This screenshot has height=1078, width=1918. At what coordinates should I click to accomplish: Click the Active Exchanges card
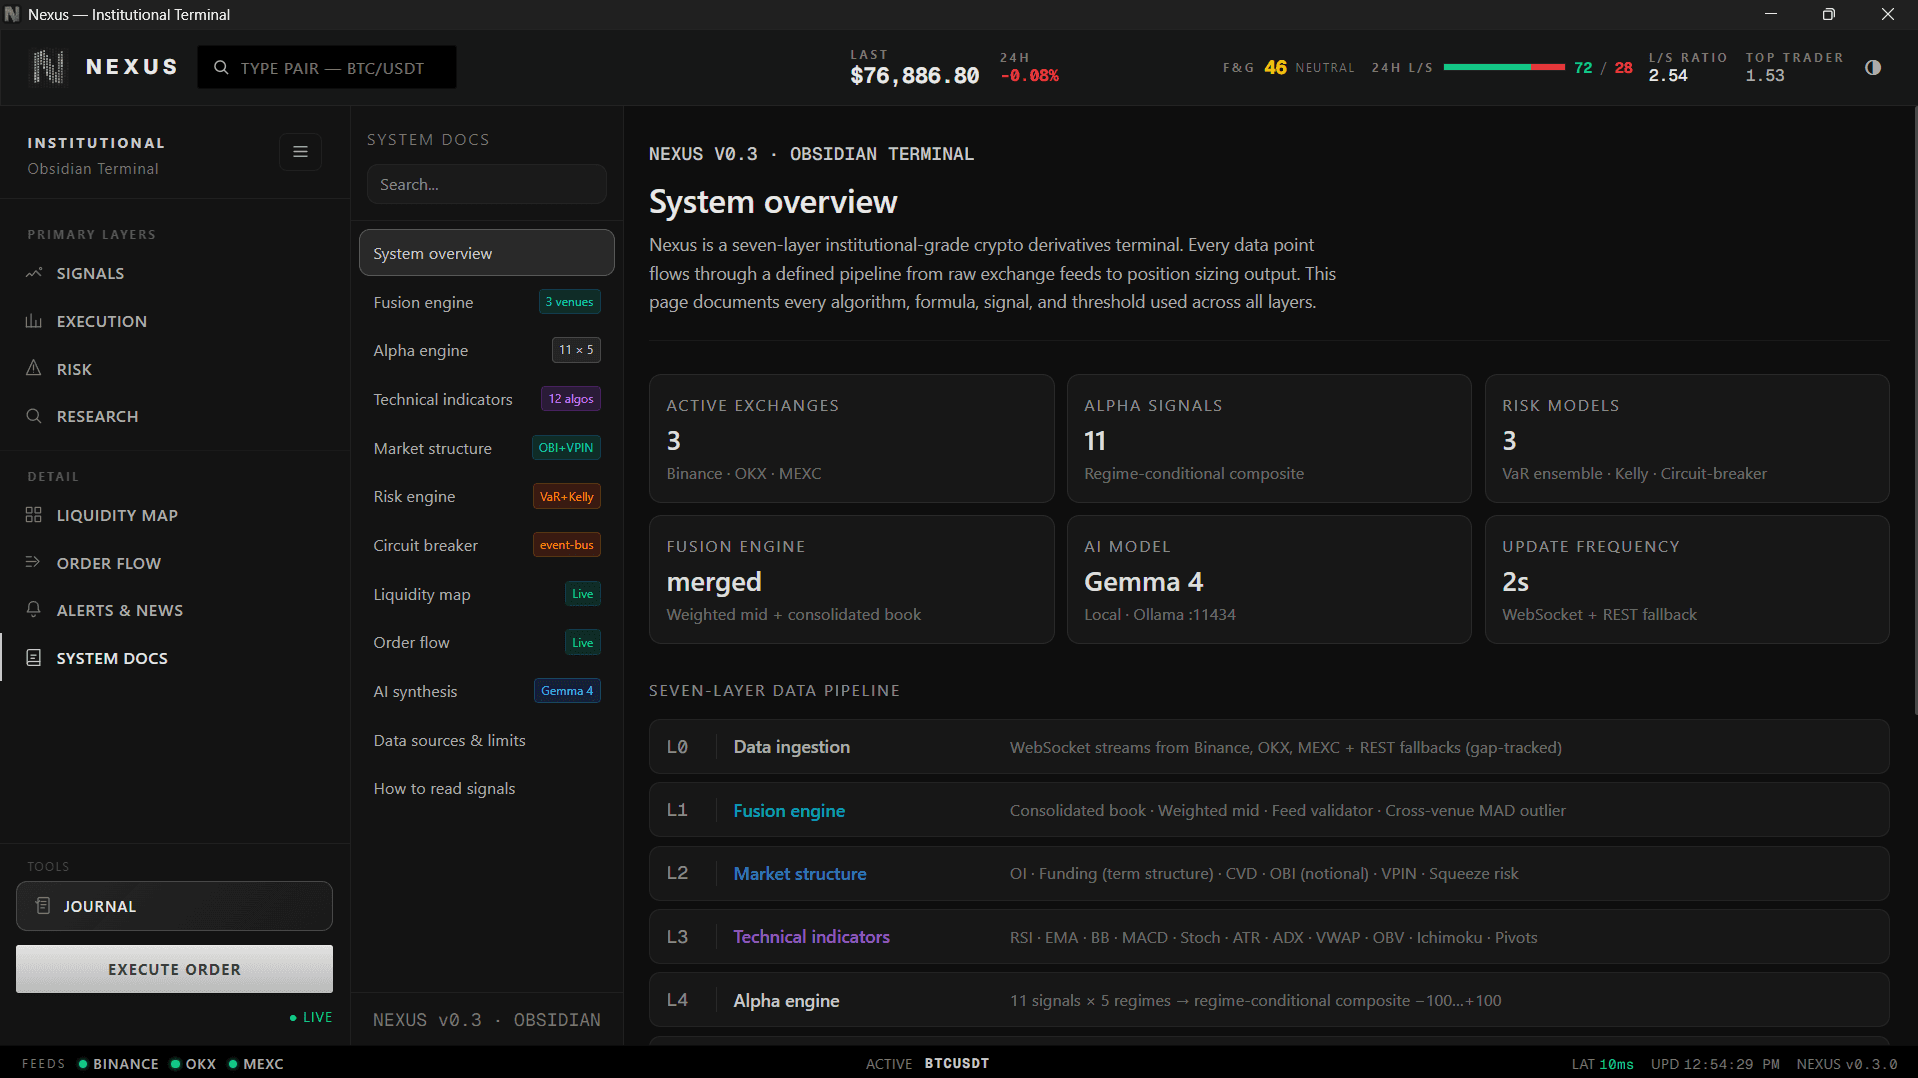[x=852, y=438]
